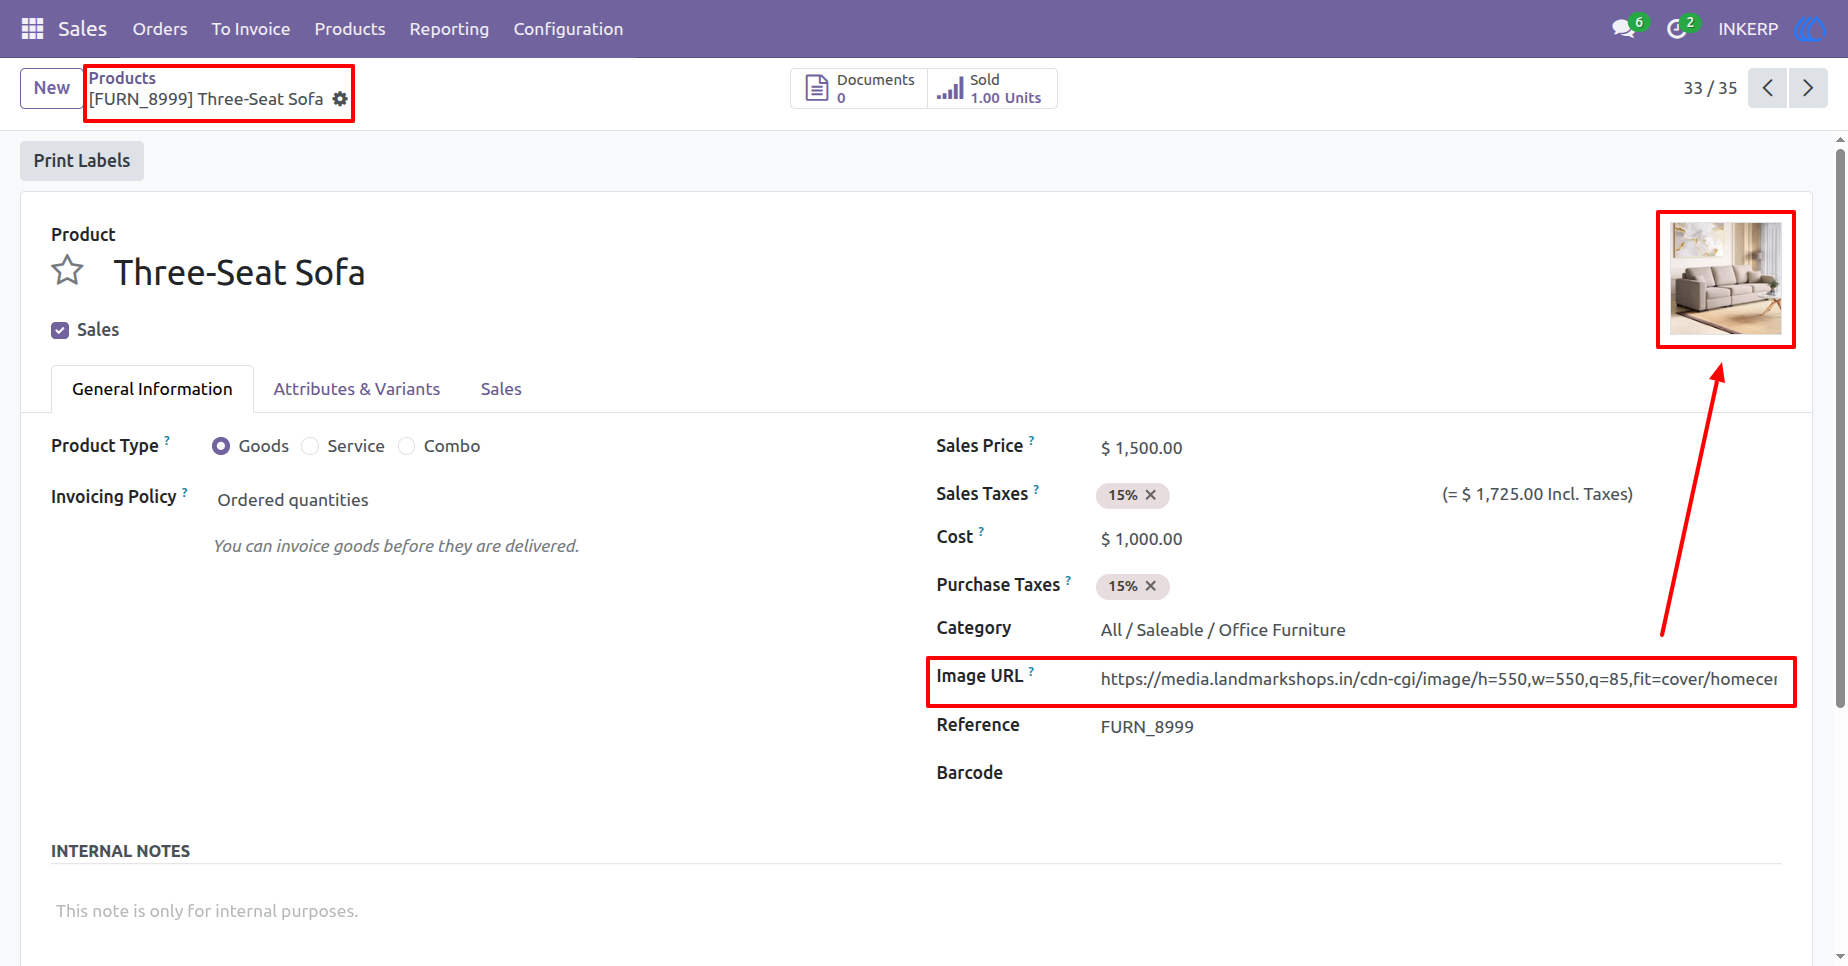1848x966 pixels.
Task: Click the Print Labels button
Action: (x=82, y=161)
